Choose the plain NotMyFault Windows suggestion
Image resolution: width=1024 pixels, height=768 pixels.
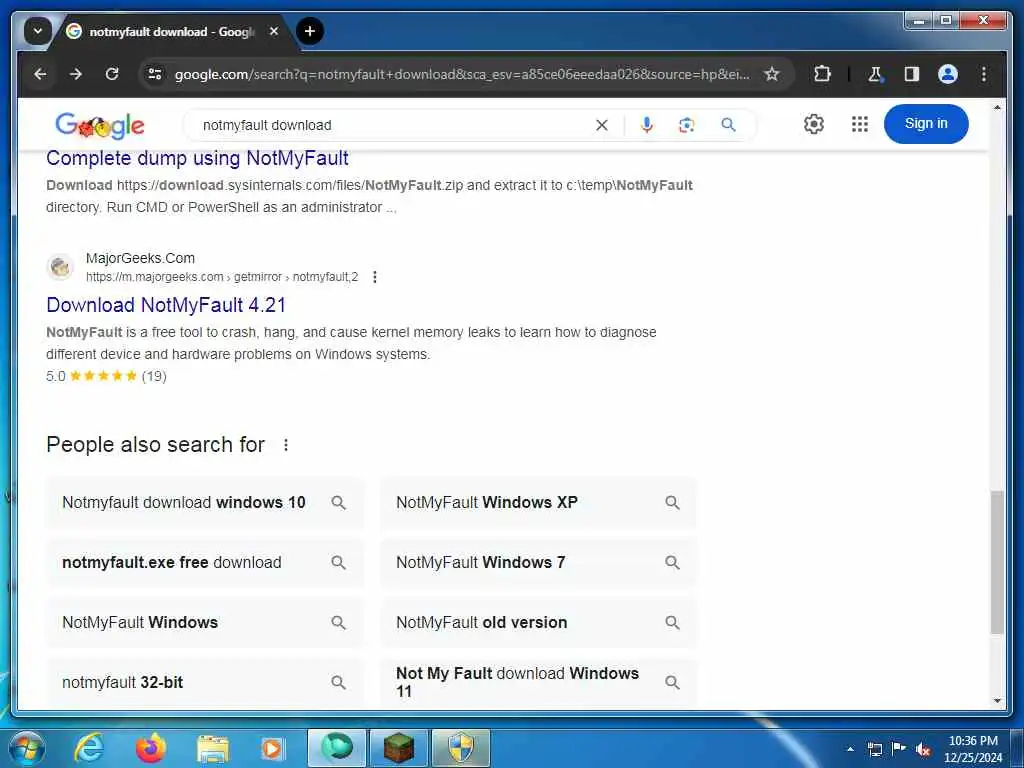(x=205, y=622)
